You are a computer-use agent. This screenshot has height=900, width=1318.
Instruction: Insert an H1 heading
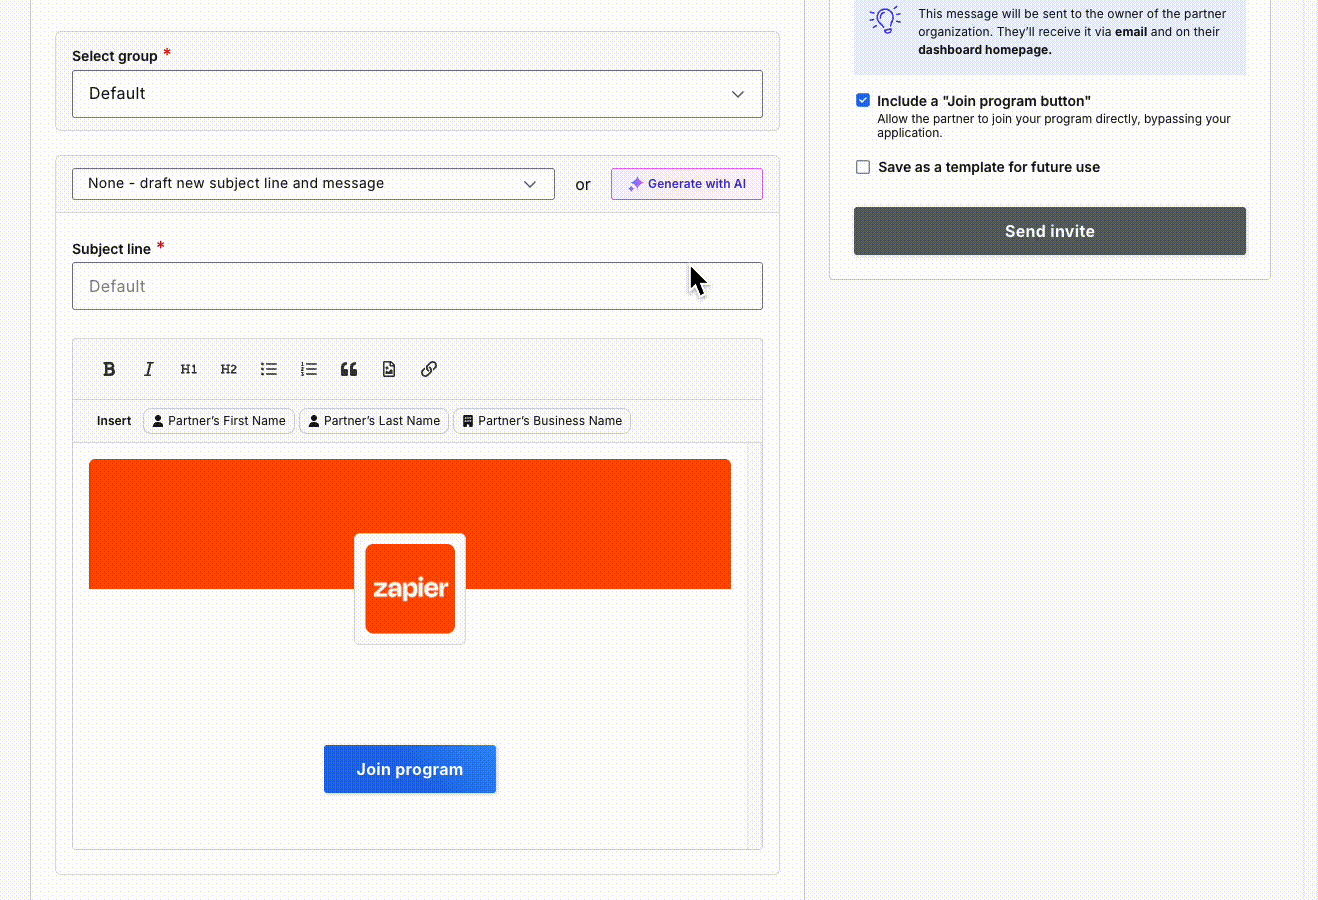pos(189,369)
